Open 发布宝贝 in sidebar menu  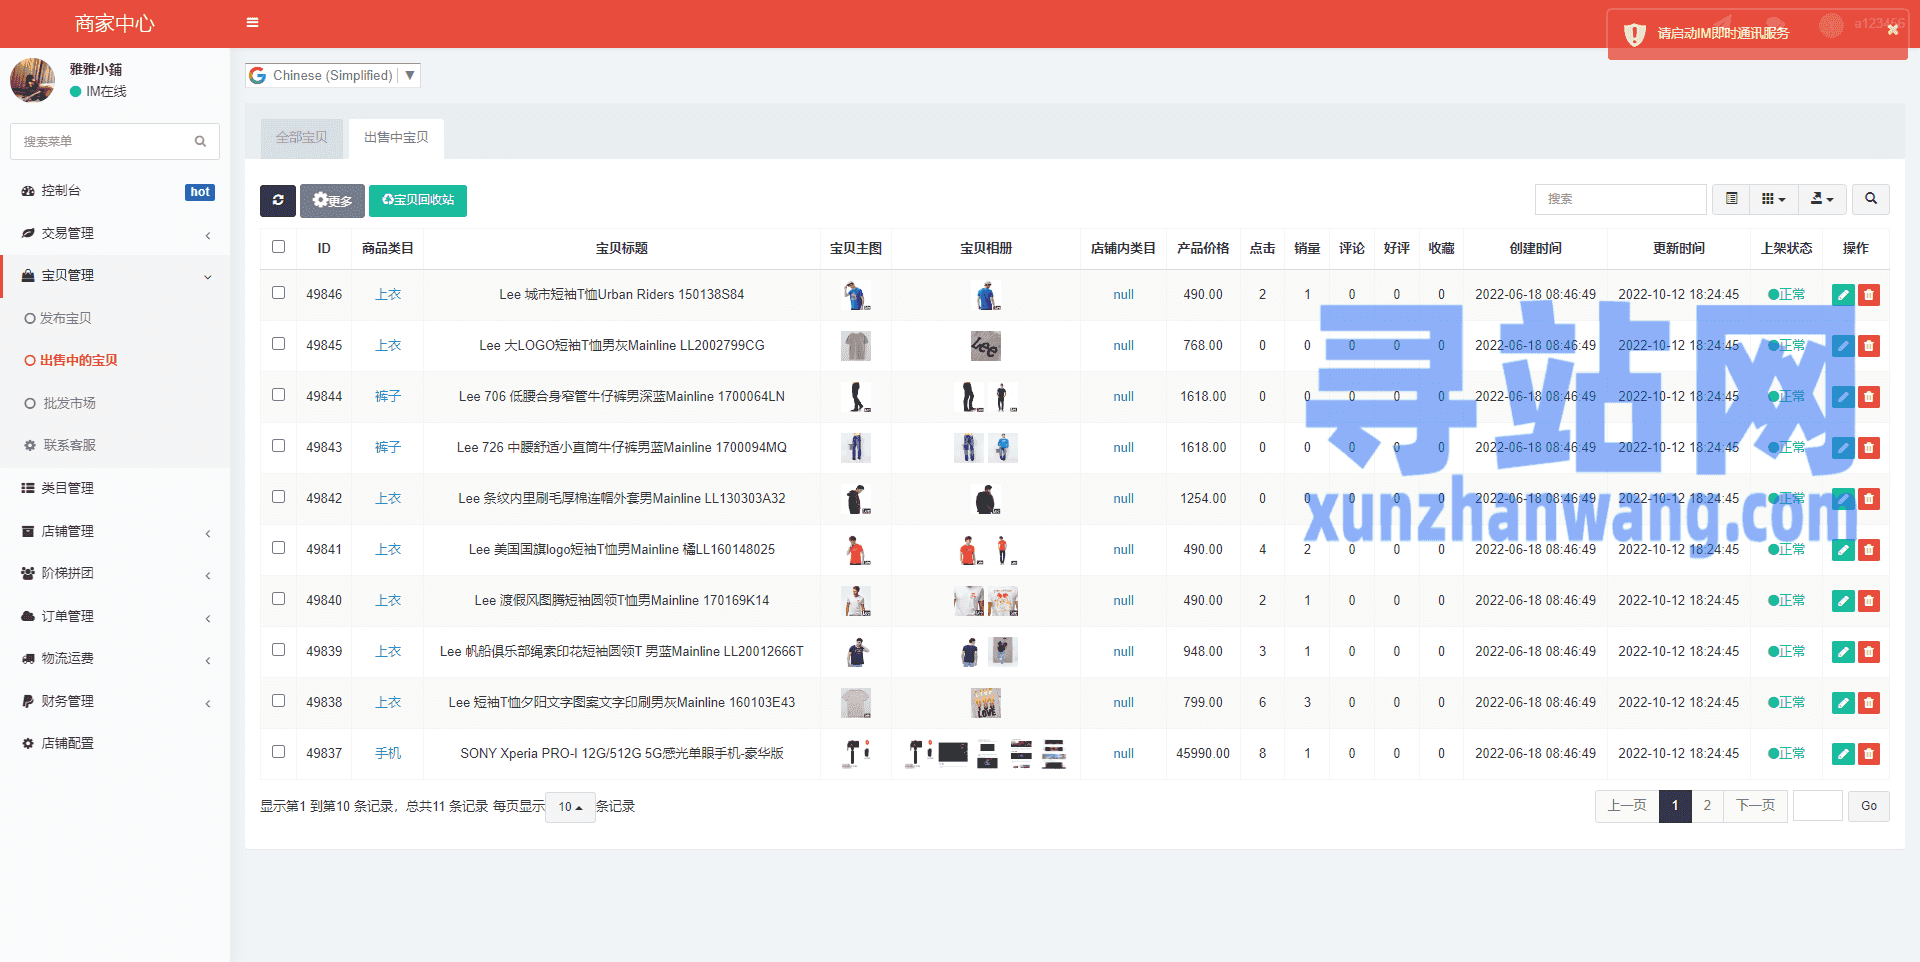66,318
